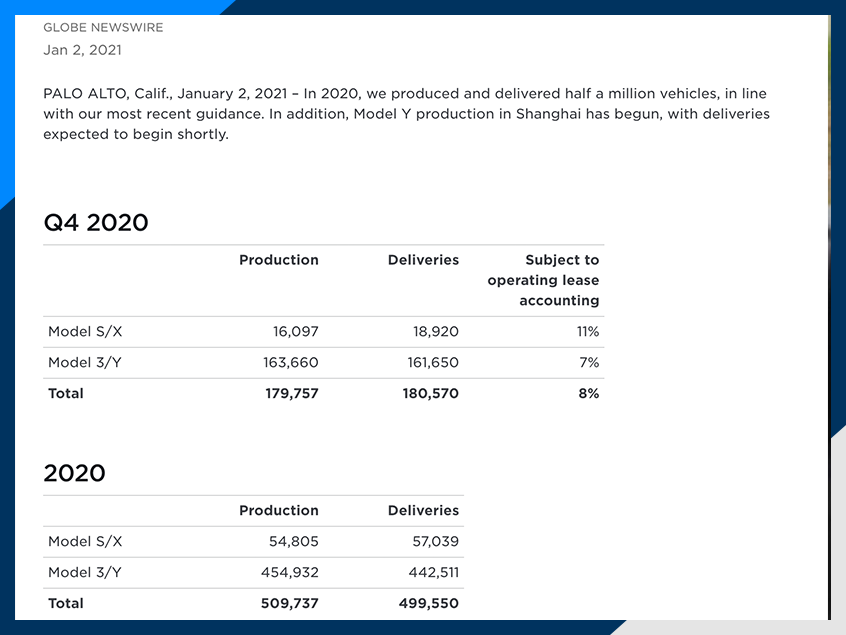Select the 163,660 production value

tap(291, 363)
